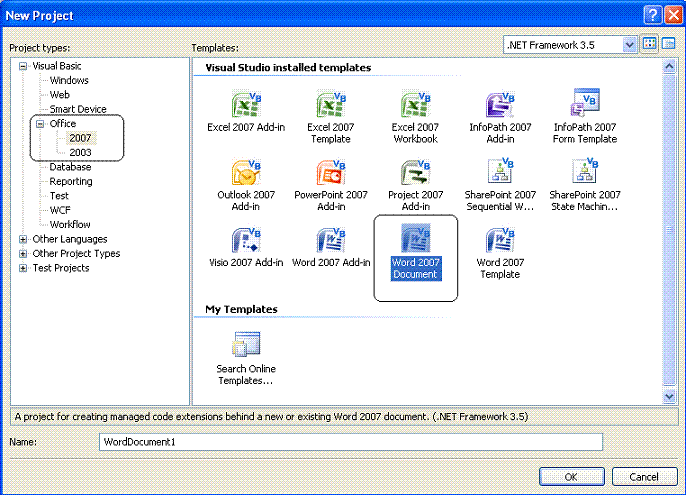Click templates scrollbar down arrow
Image resolution: width=686 pixels, height=495 pixels.
click(669, 397)
